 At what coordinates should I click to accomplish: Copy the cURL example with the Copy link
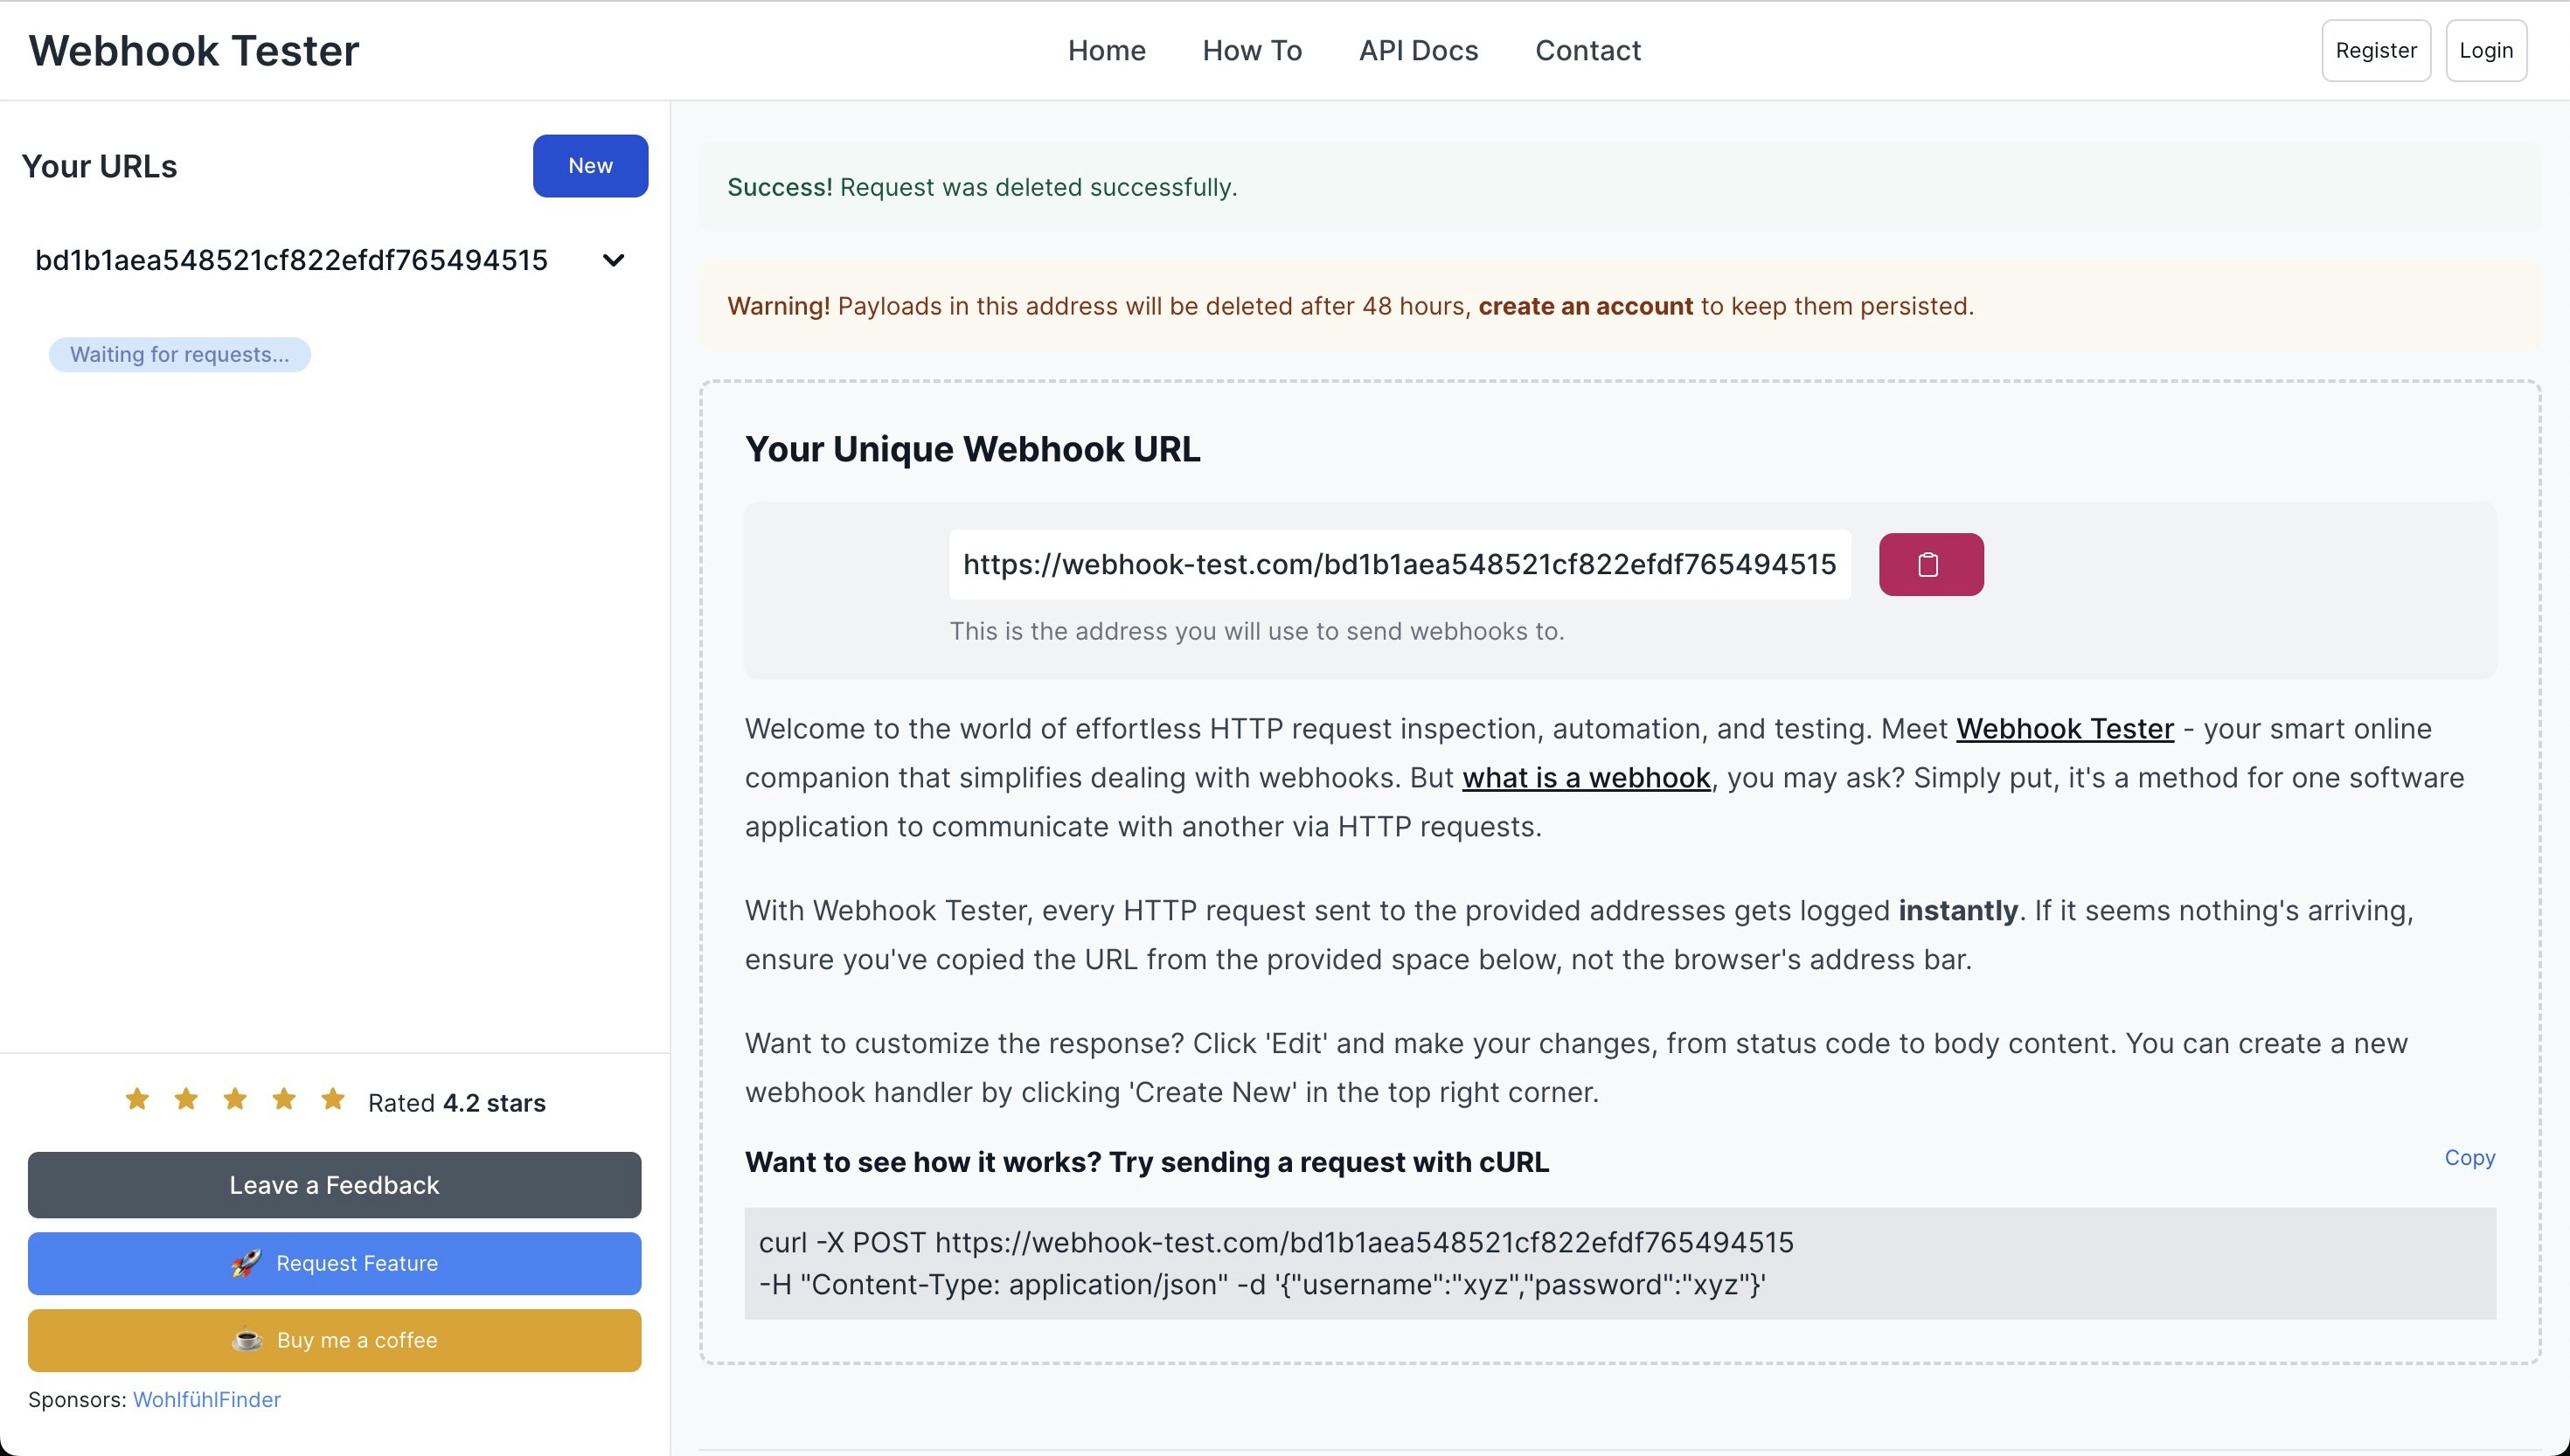(x=2469, y=1157)
